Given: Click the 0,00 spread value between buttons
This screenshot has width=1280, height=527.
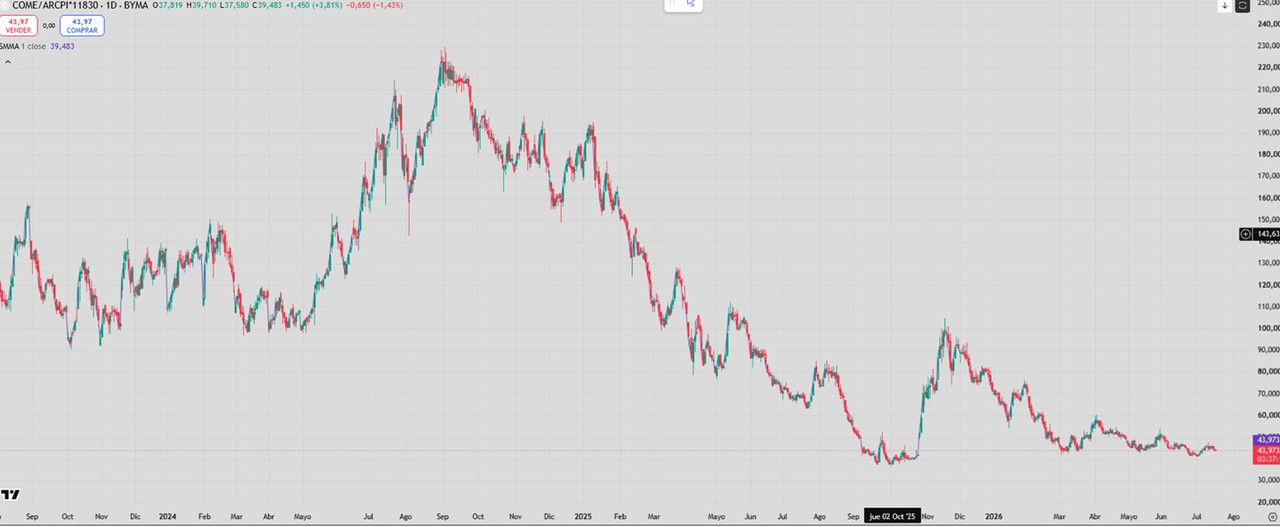Looking at the screenshot, I should pos(49,26).
